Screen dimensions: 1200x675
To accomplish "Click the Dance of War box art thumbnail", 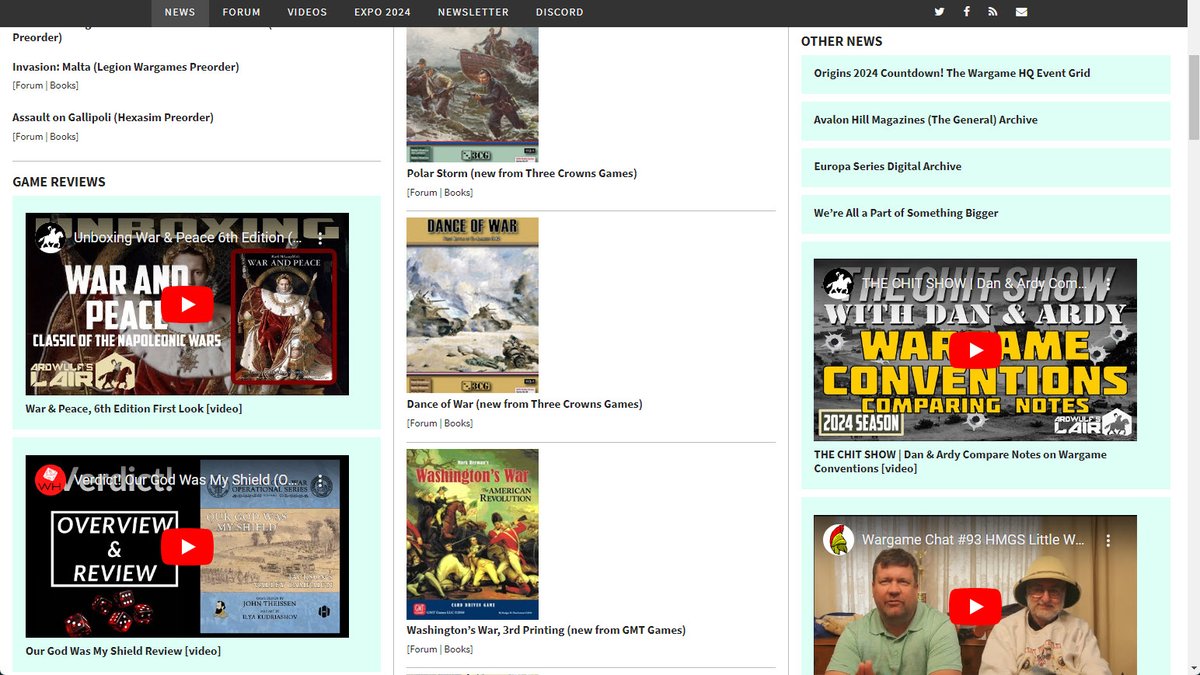I will 471,303.
